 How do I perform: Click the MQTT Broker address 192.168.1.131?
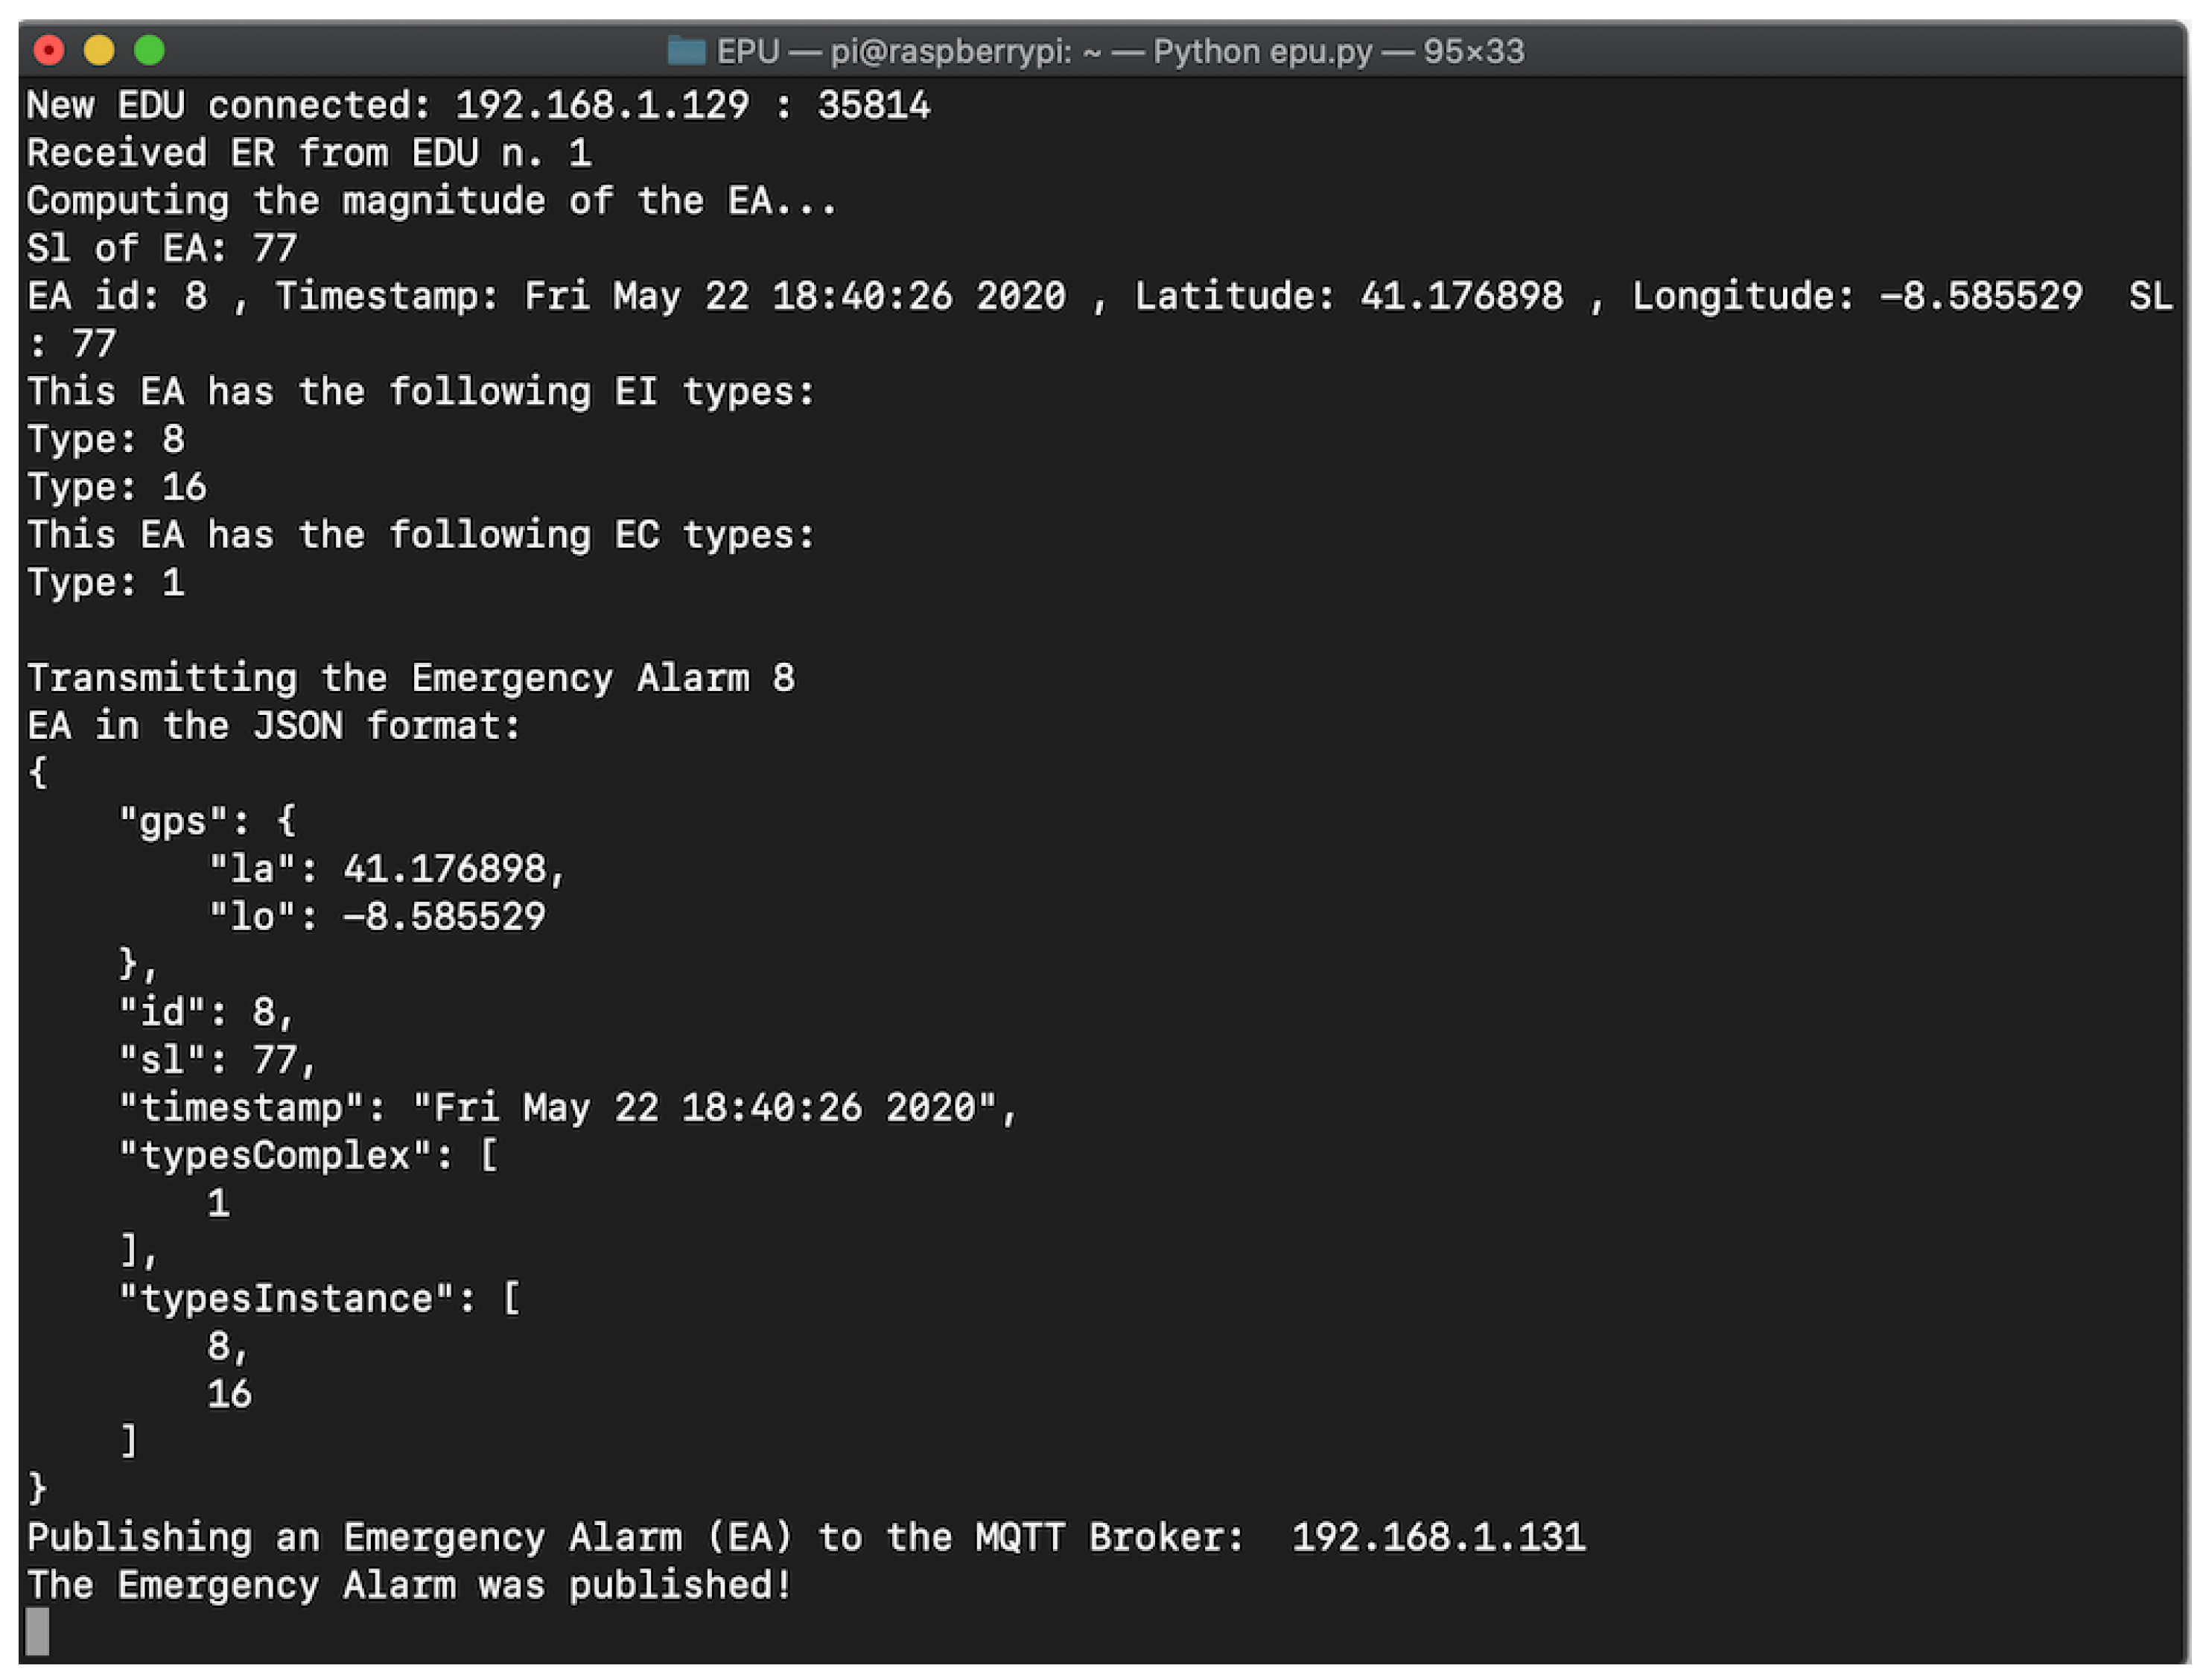tap(1438, 1538)
